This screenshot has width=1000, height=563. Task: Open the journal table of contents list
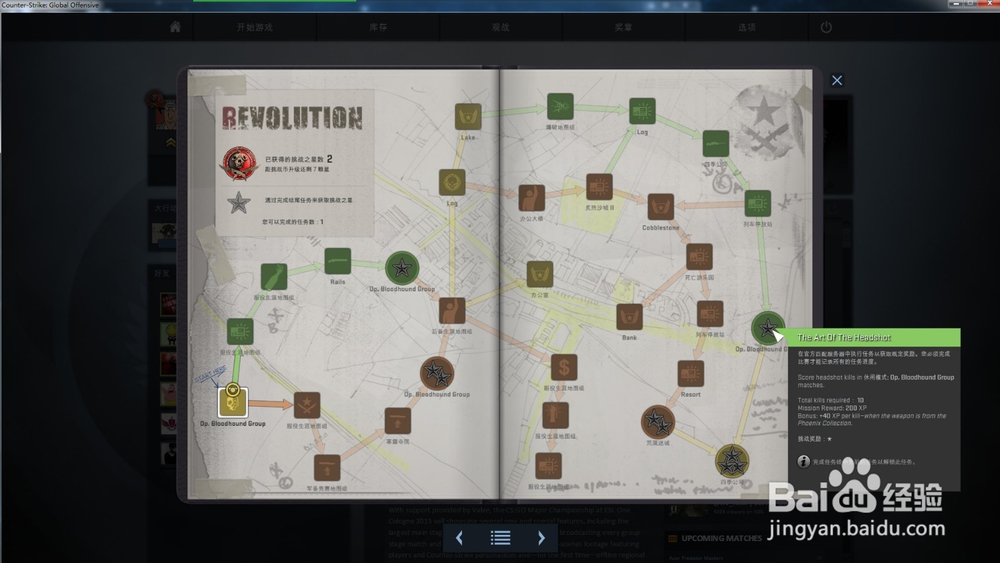[x=501, y=538]
